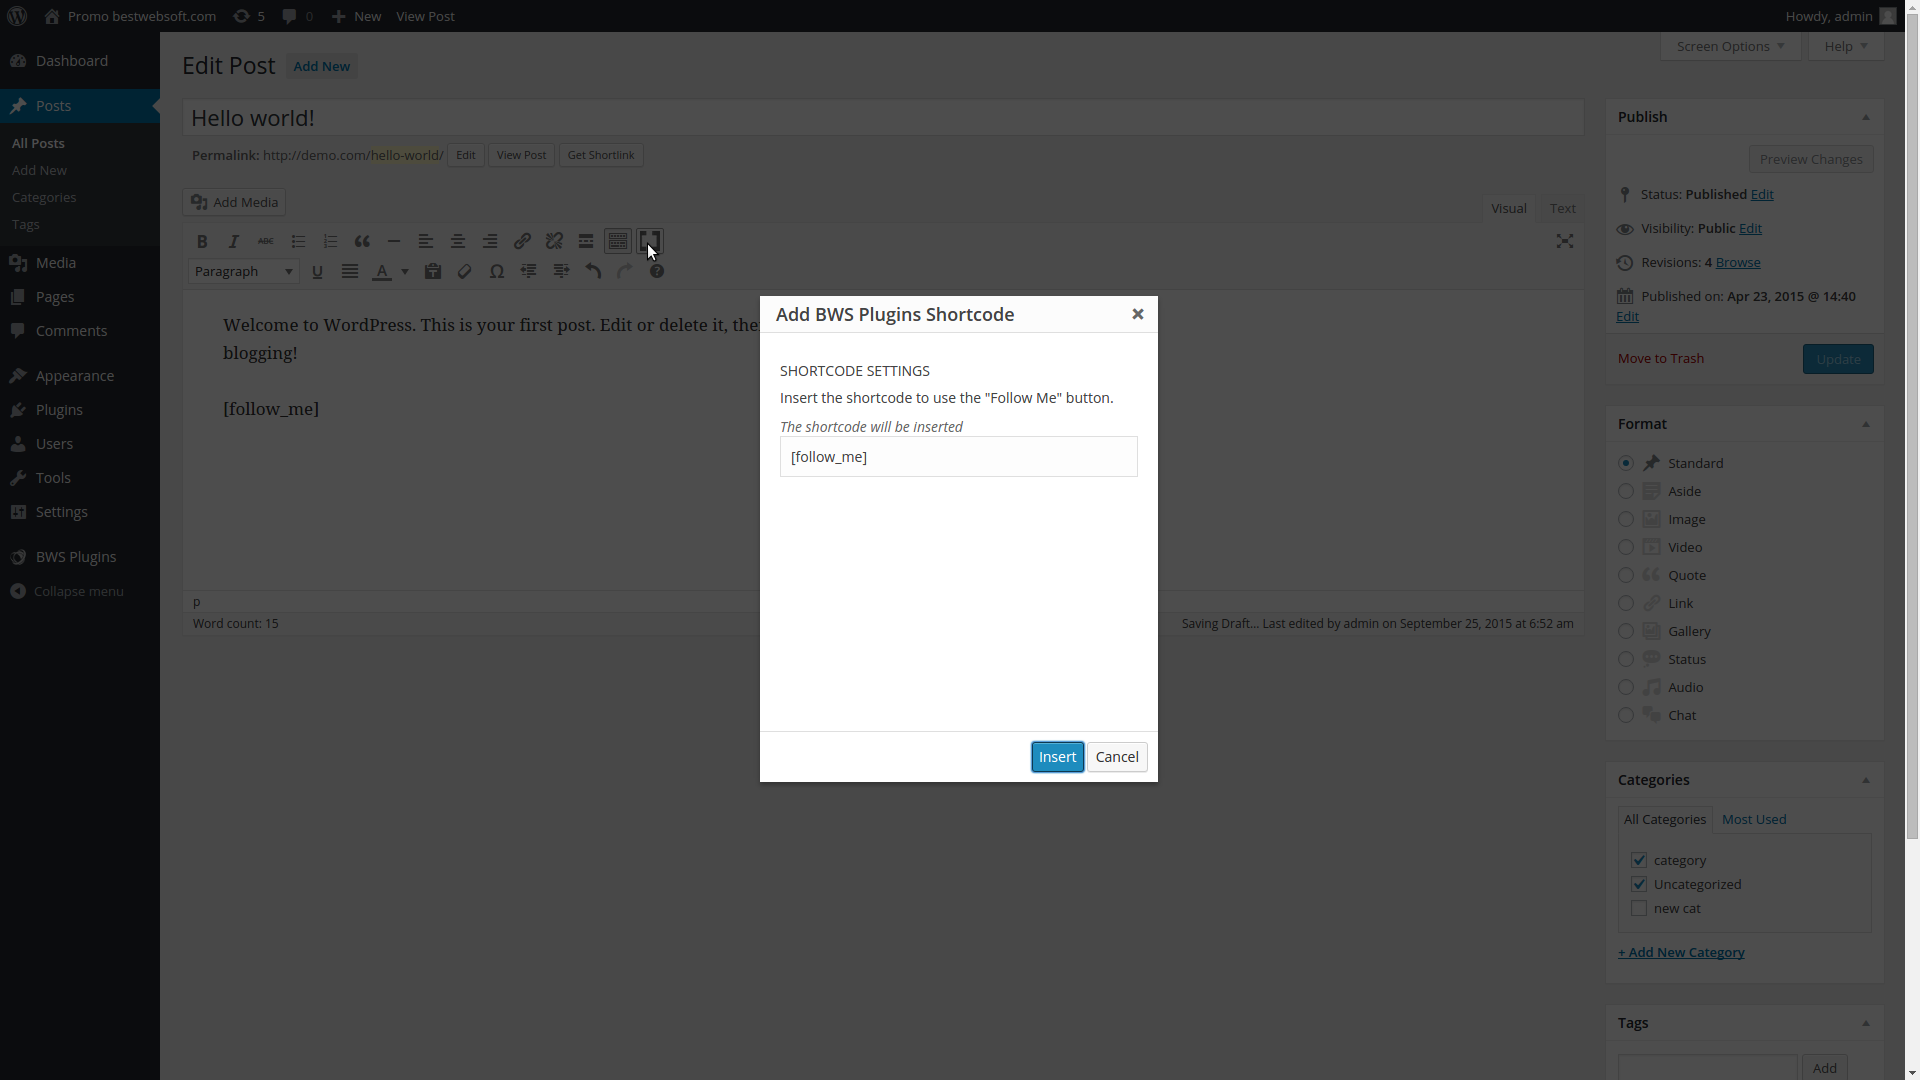The image size is (1920, 1080).
Task: Toggle Bold formatting in editor toolbar
Action: pyautogui.click(x=202, y=241)
